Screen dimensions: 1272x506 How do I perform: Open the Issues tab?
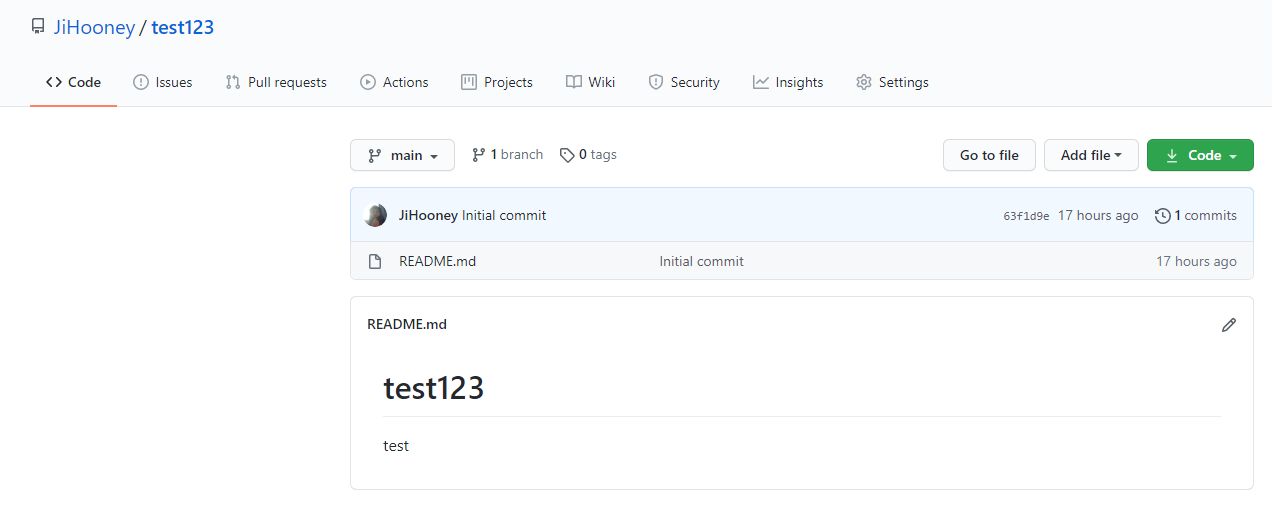tap(162, 82)
